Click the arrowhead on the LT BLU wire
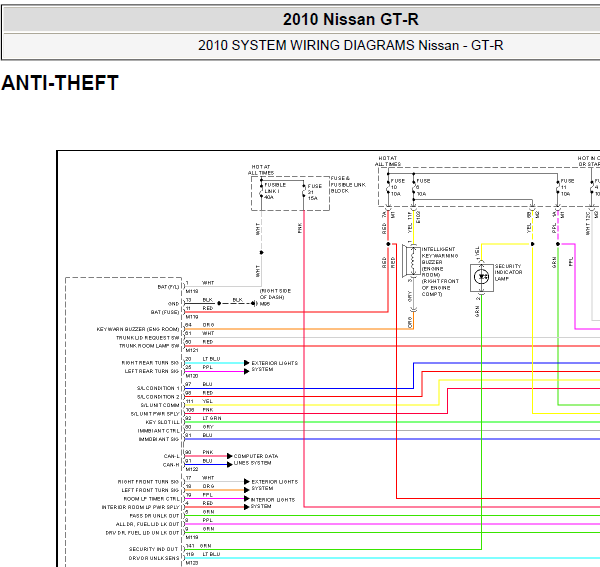The height and width of the screenshot is (567, 600). pyautogui.click(x=247, y=363)
